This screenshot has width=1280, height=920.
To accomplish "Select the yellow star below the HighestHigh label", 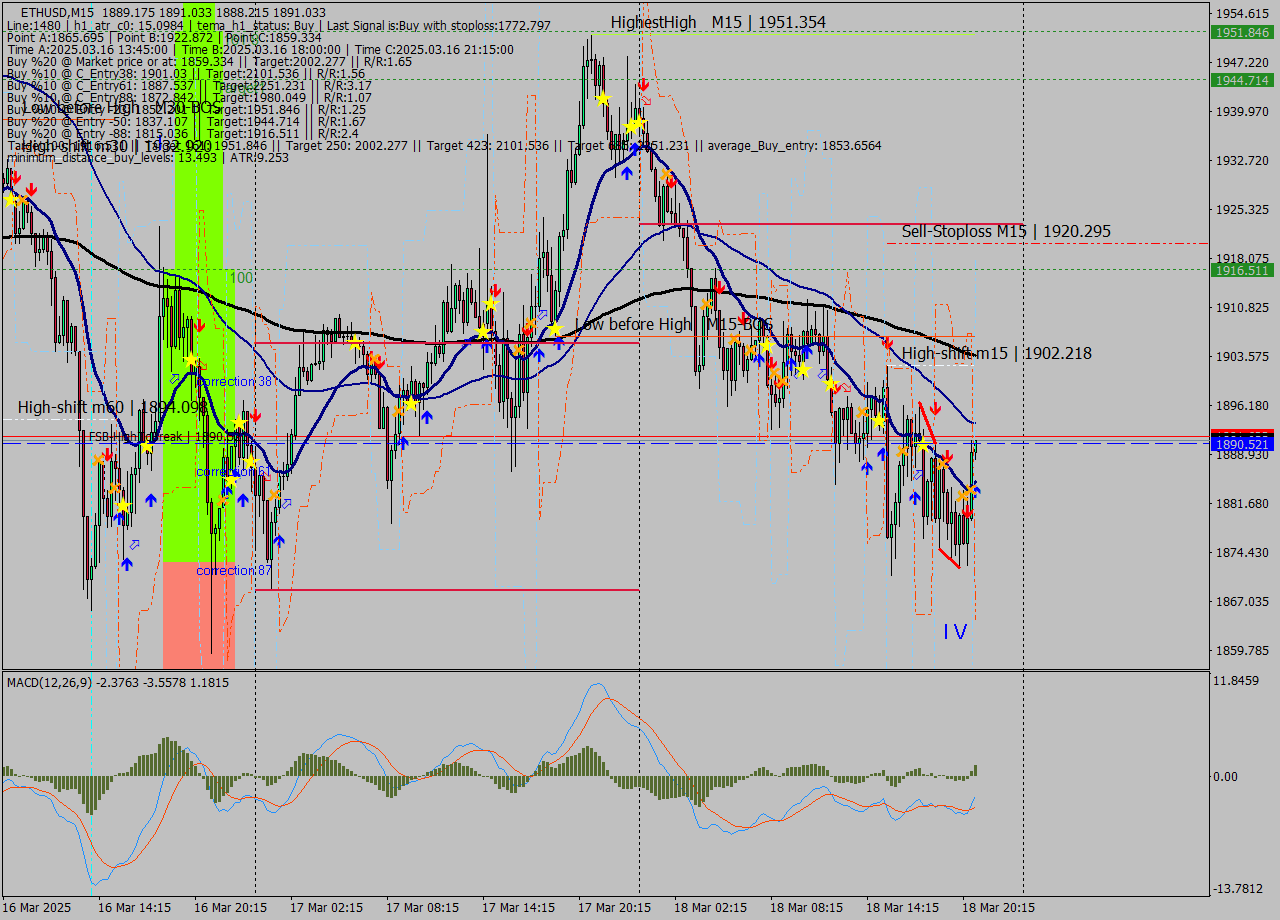I will (634, 124).
